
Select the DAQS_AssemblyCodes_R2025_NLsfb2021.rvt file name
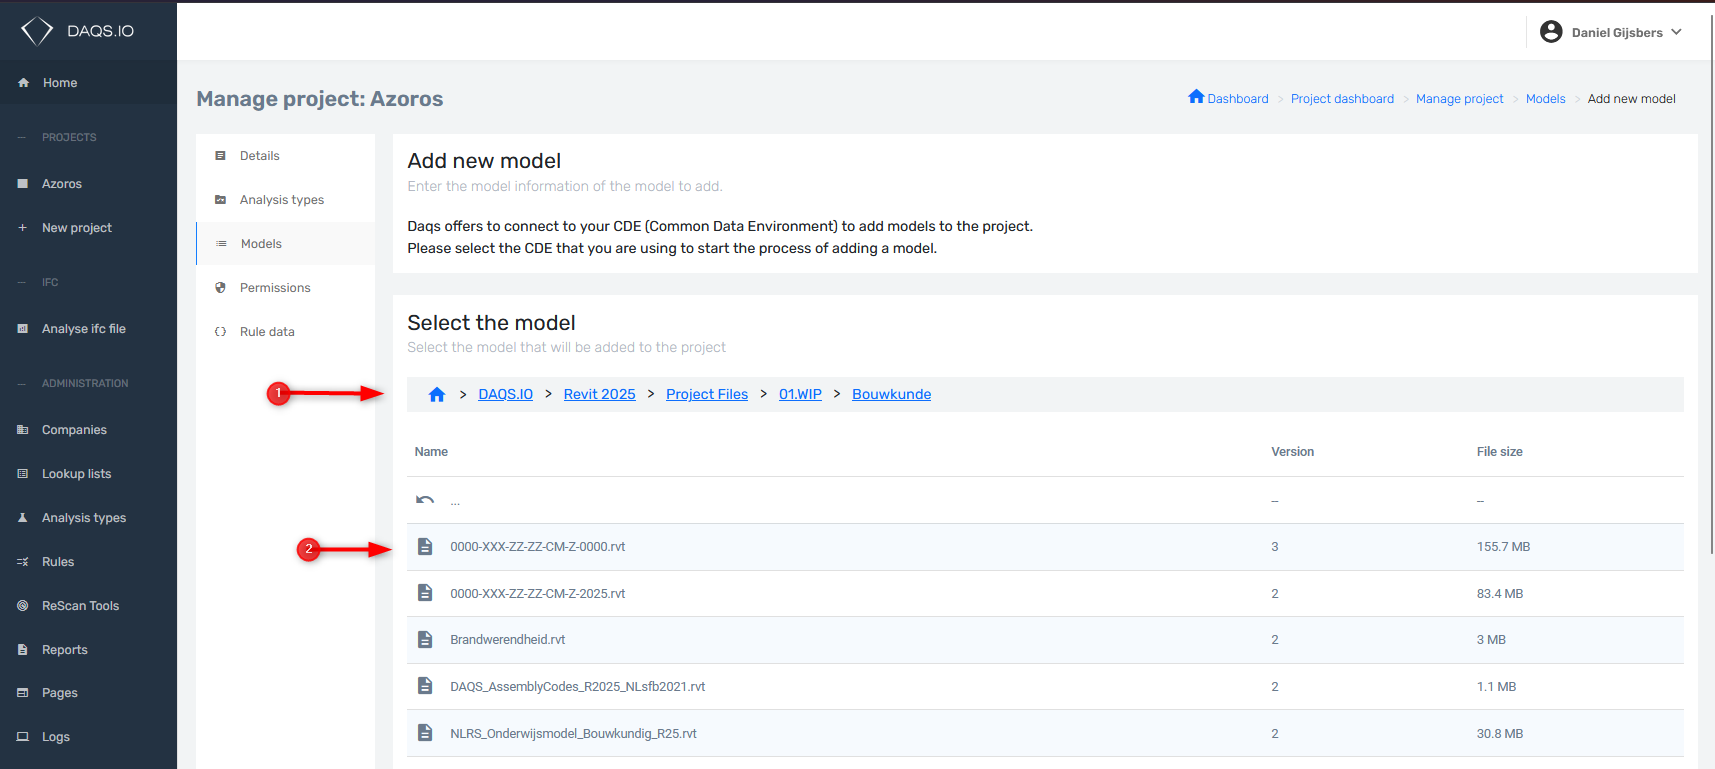pos(578,687)
